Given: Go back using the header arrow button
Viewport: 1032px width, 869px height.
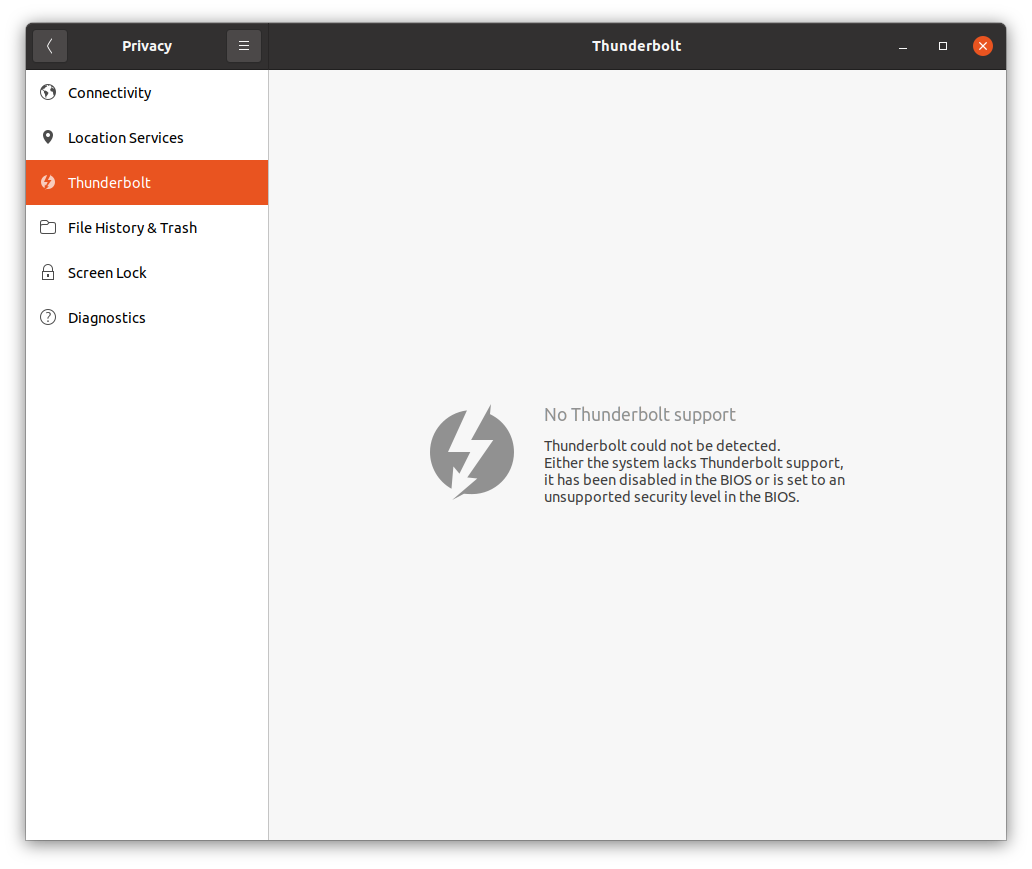Looking at the screenshot, I should [x=49, y=45].
